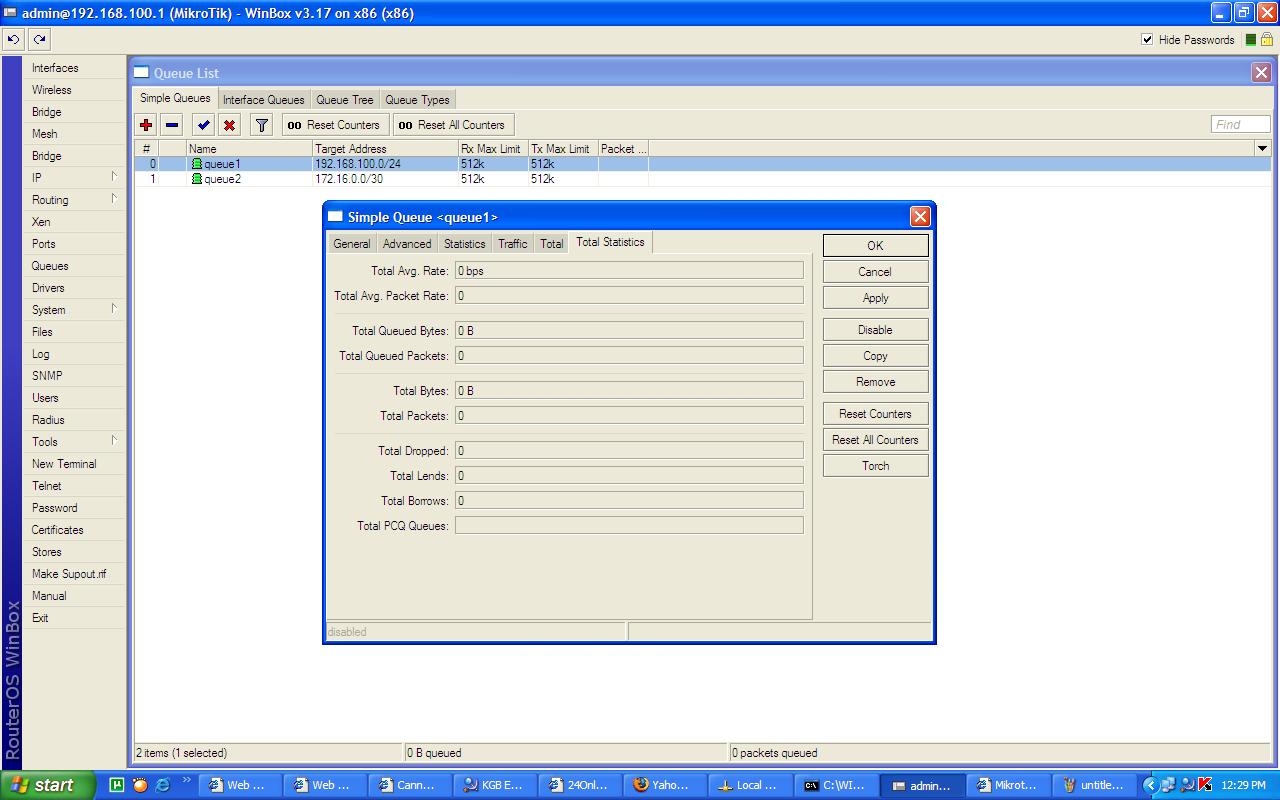
Task: Remove selected queue using the minus icon
Action: (x=170, y=124)
